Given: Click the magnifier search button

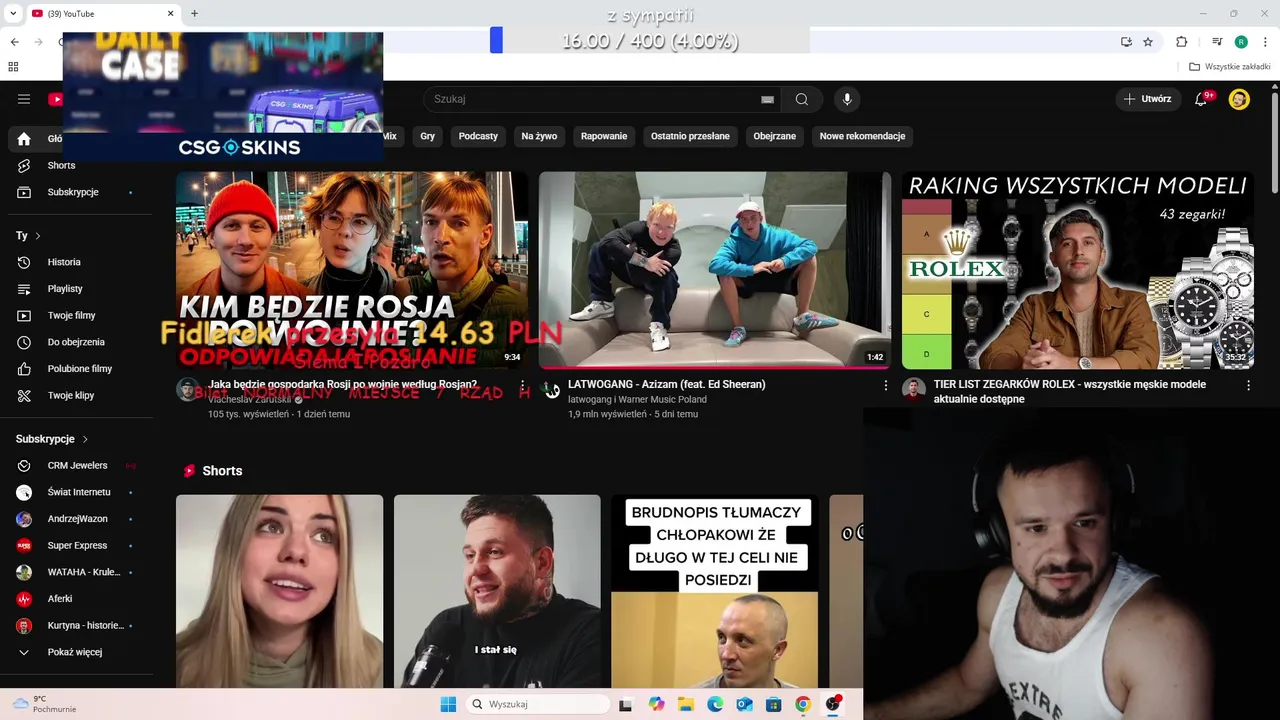Looking at the screenshot, I should click(802, 99).
